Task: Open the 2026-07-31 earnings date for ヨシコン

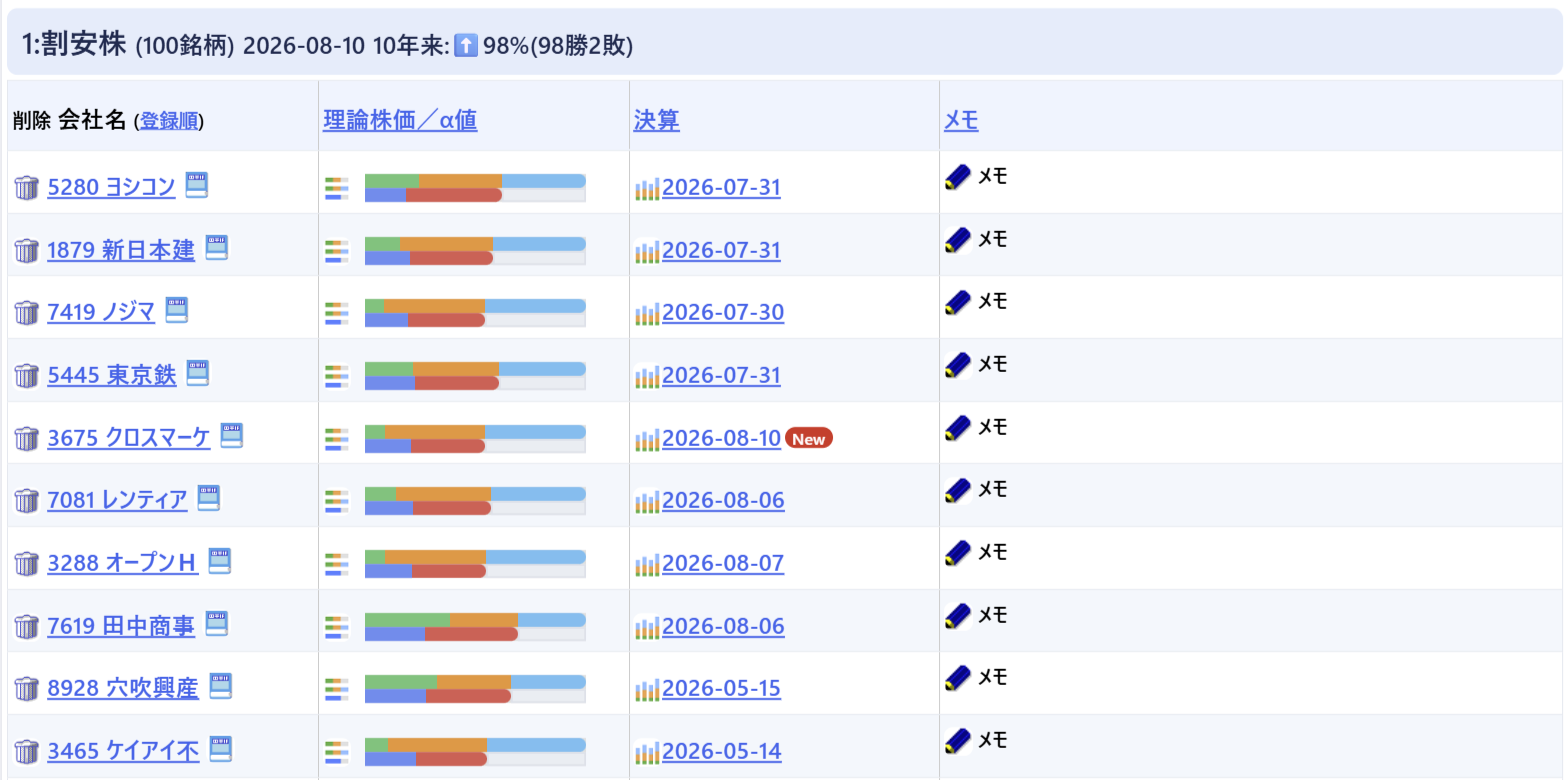Action: [721, 188]
